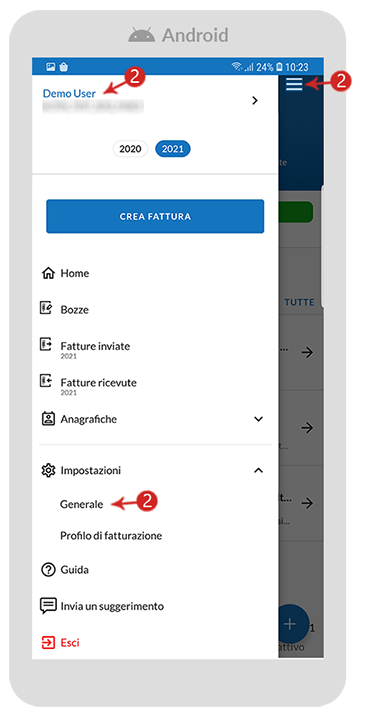Viewport: 370px width, 716px height.
Task: Open Guida question mark icon
Action: (48, 570)
